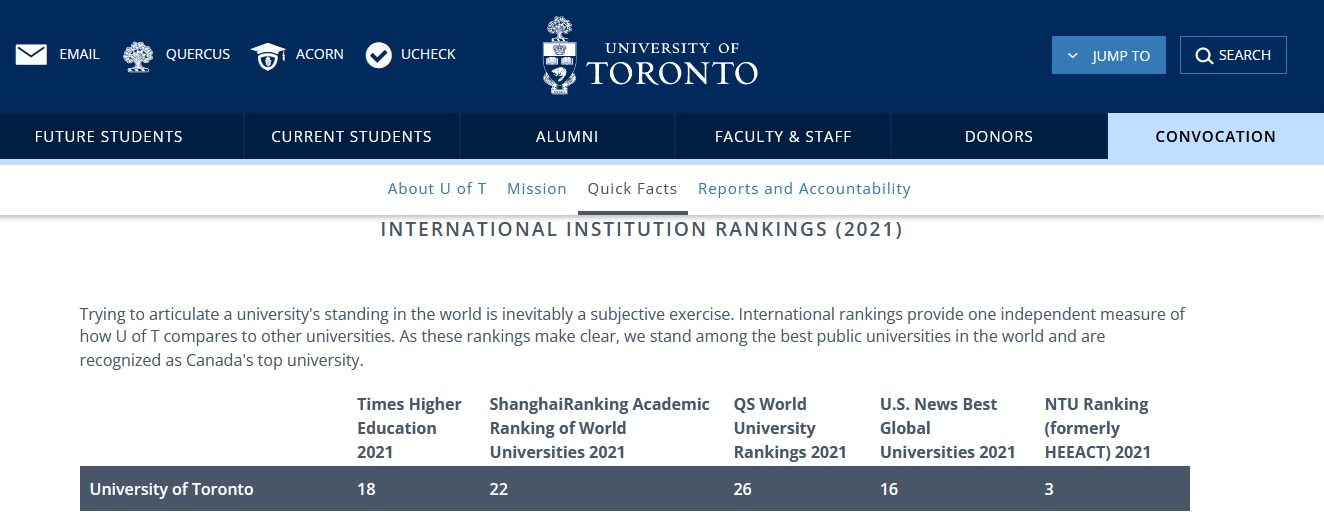Click the QS ranking value 26

tap(744, 489)
